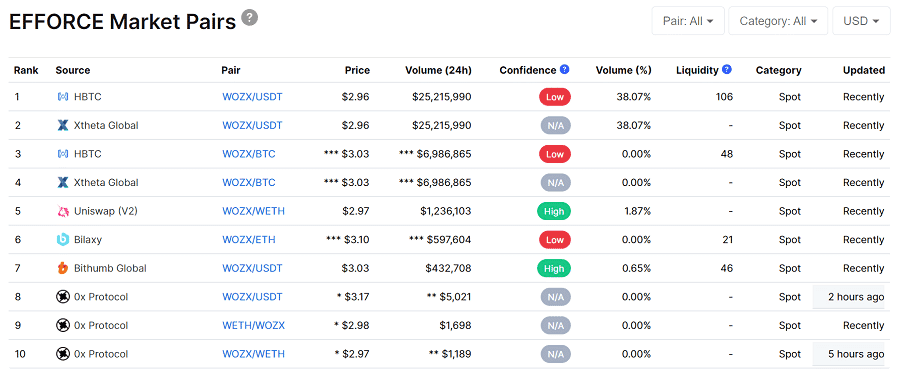900x375 pixels.
Task: Open WOZX/USDT pair link in rank 2
Action: (x=253, y=125)
